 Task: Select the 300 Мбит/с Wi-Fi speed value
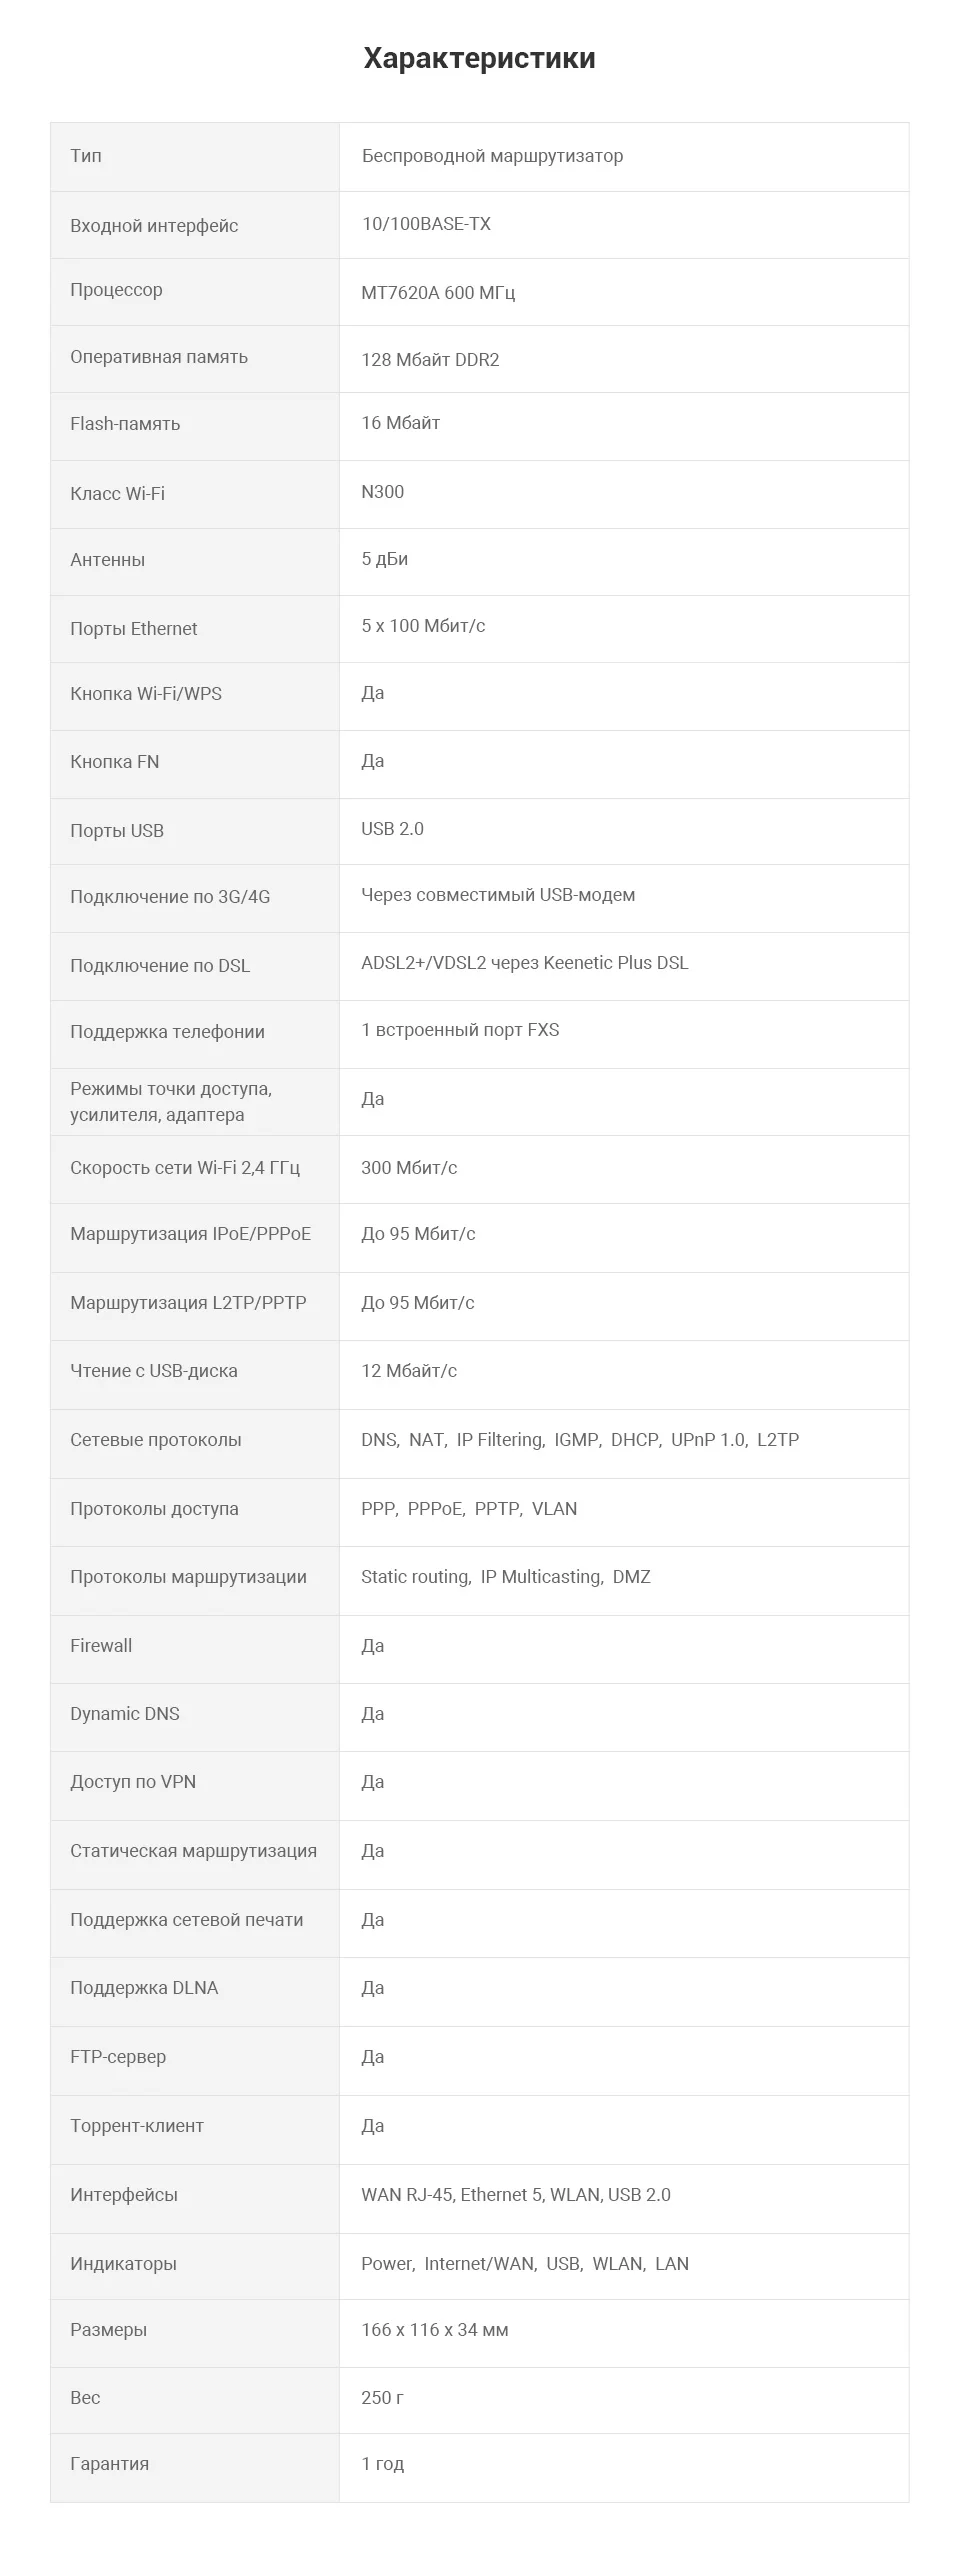point(409,1168)
